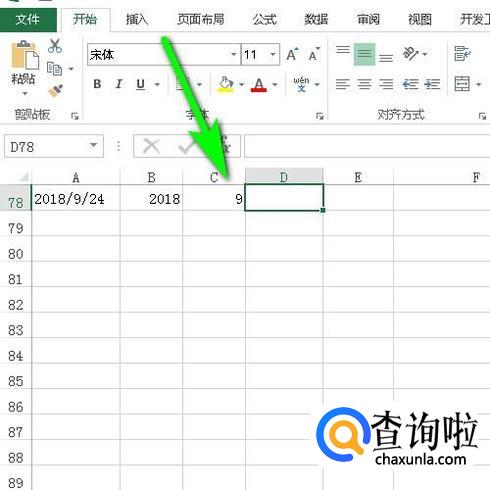
Task: Expand the Name Box dropdown arrow
Action: click(x=94, y=146)
